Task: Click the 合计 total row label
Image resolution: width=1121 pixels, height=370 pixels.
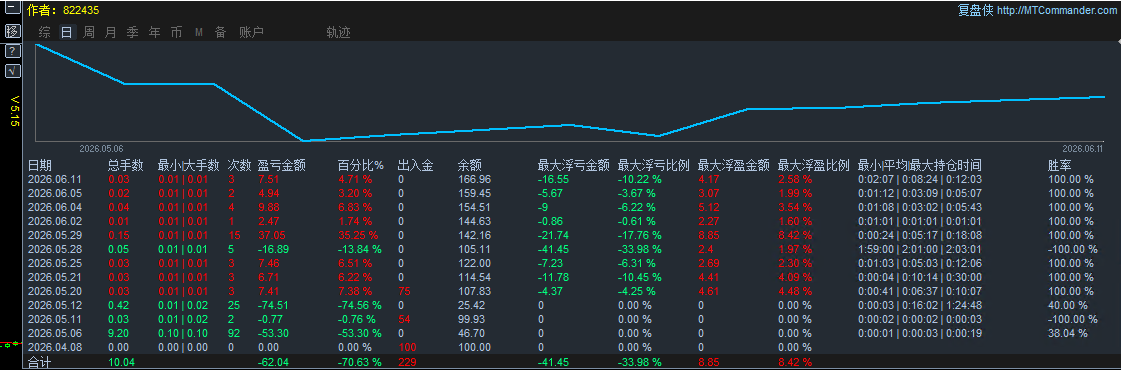Action: pyautogui.click(x=39, y=363)
